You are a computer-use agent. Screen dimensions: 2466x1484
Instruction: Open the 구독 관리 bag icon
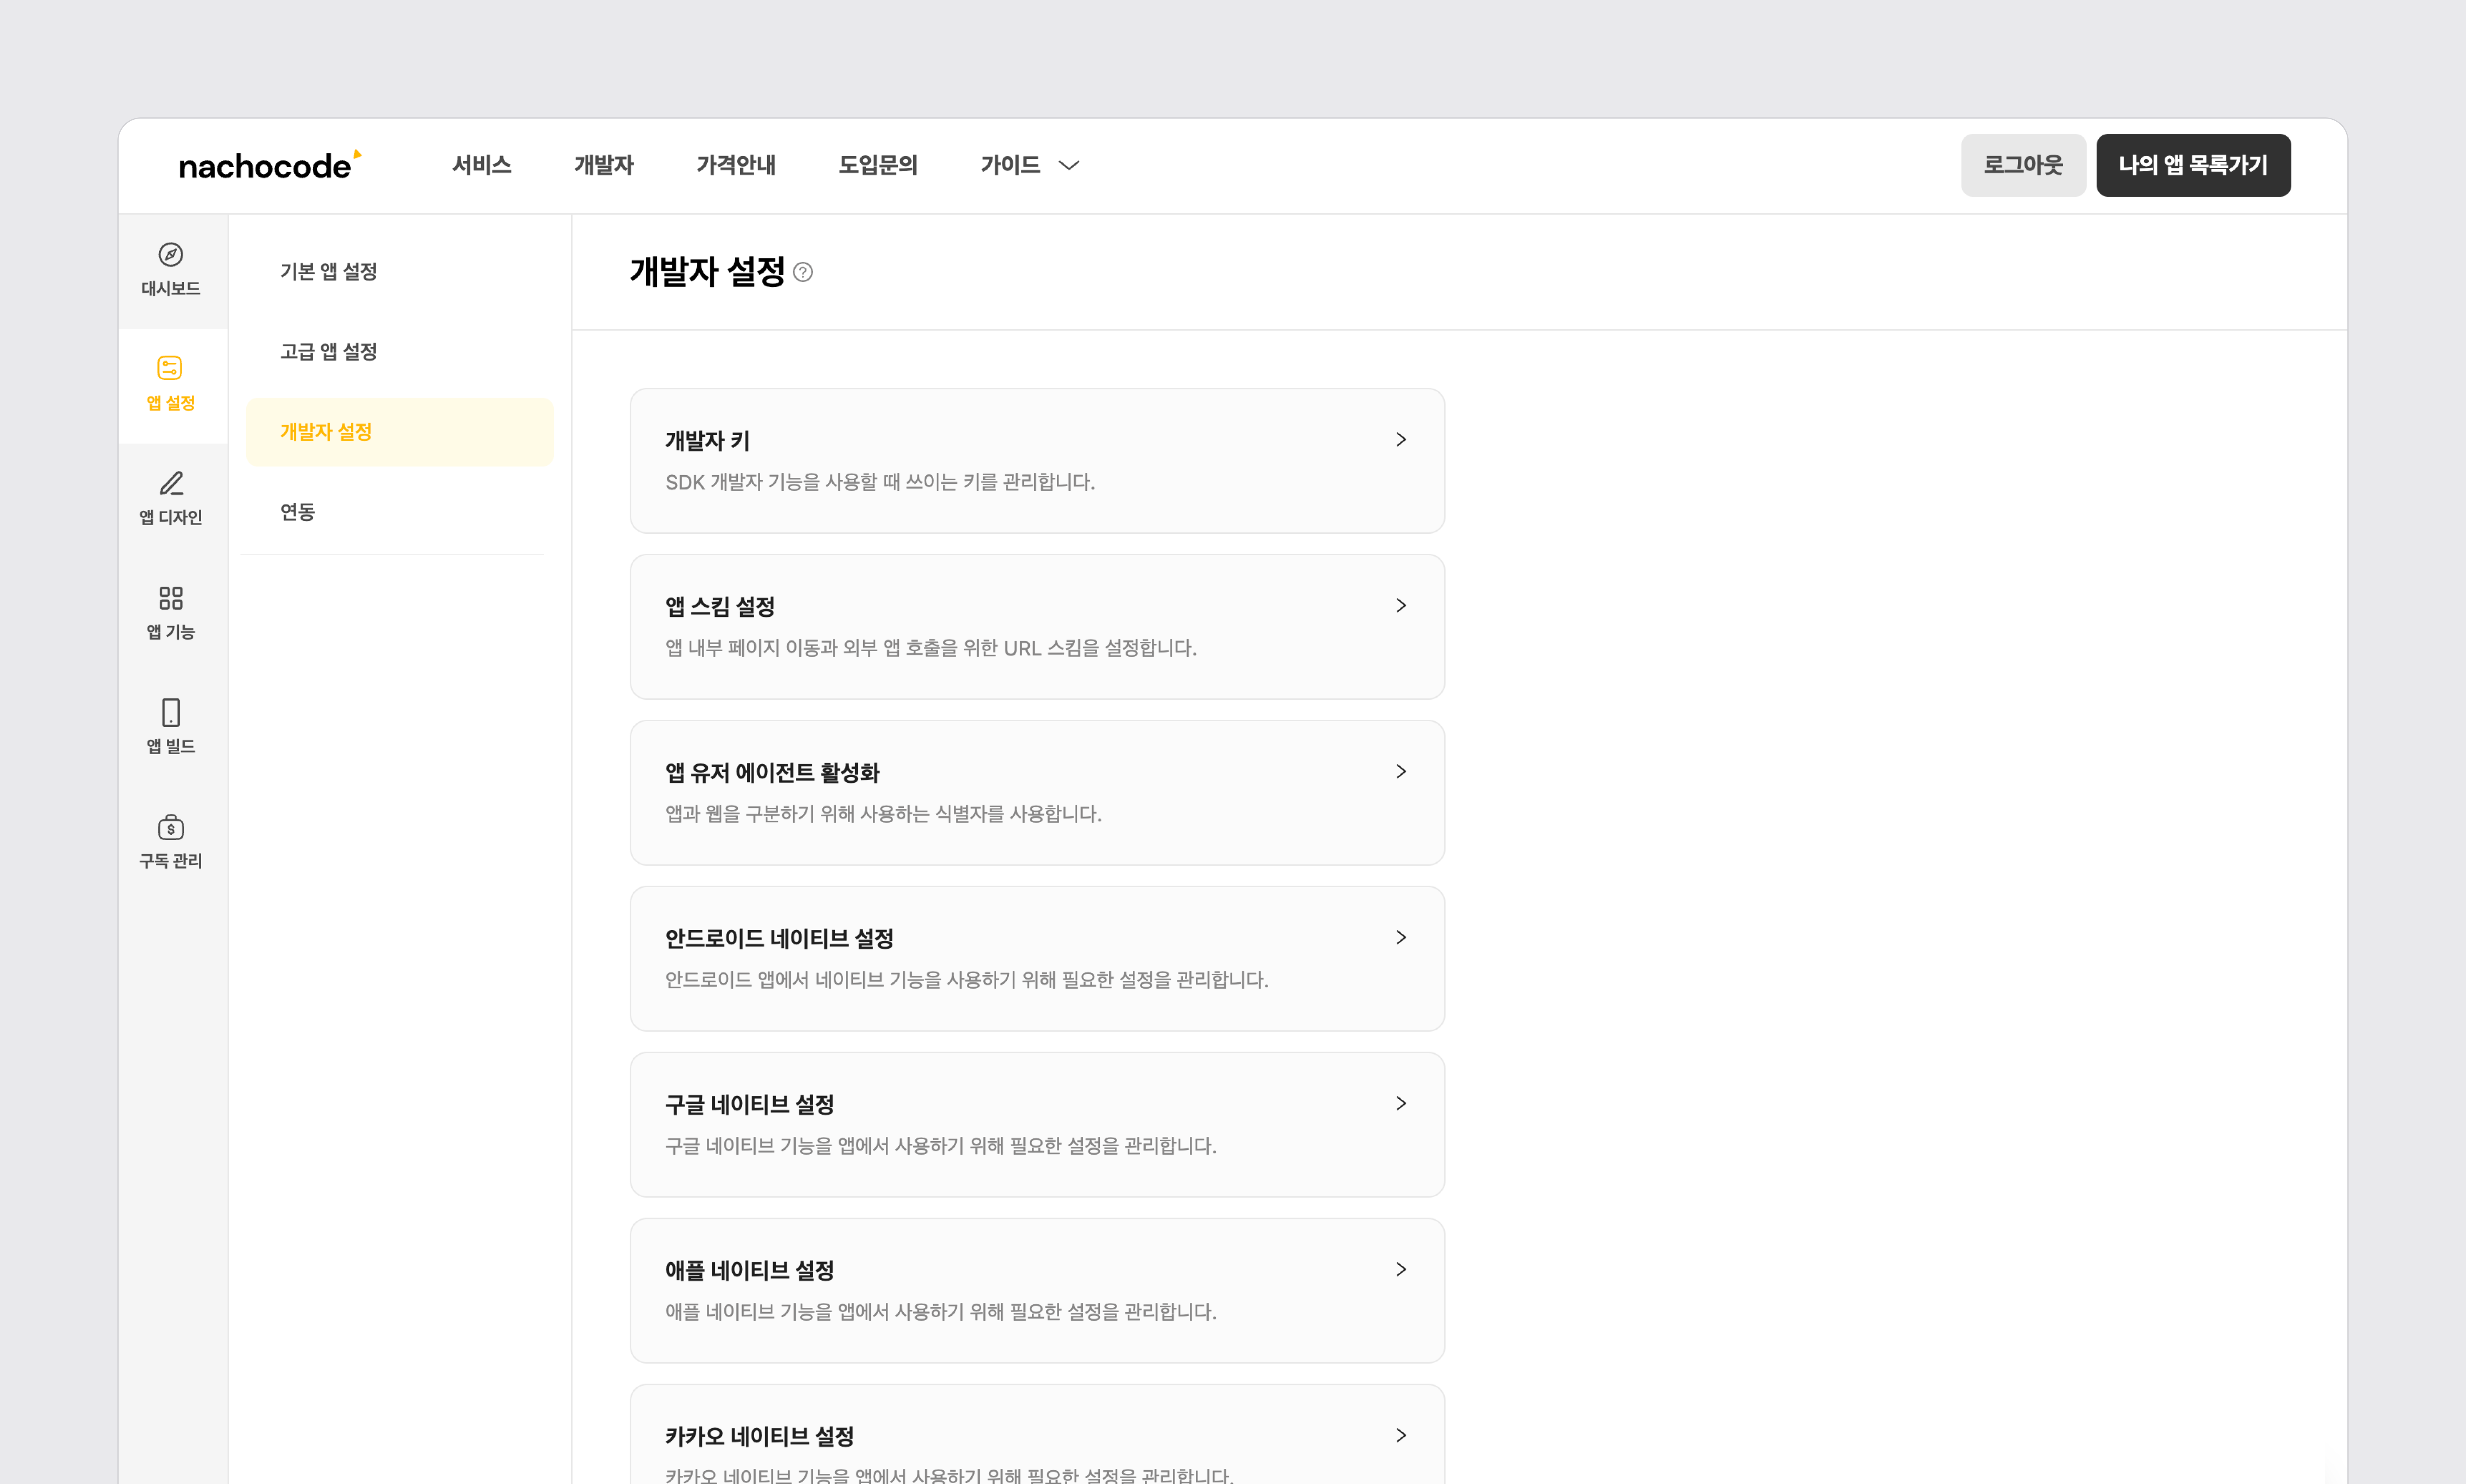click(171, 827)
